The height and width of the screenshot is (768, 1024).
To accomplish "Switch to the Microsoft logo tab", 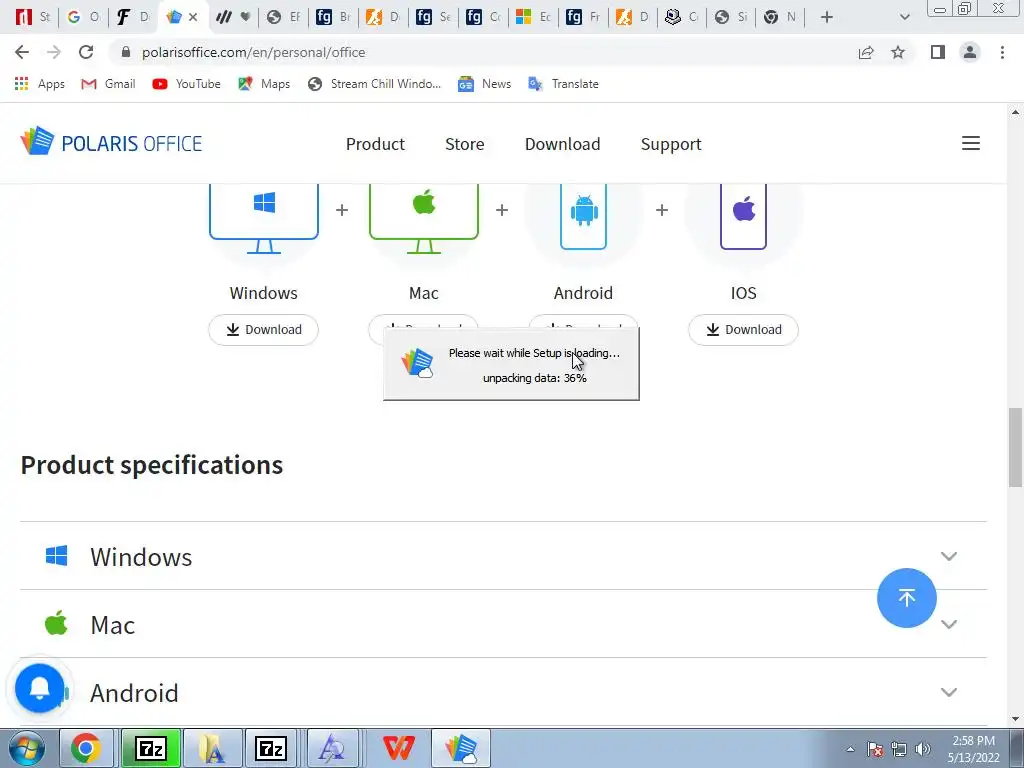I will click(533, 17).
